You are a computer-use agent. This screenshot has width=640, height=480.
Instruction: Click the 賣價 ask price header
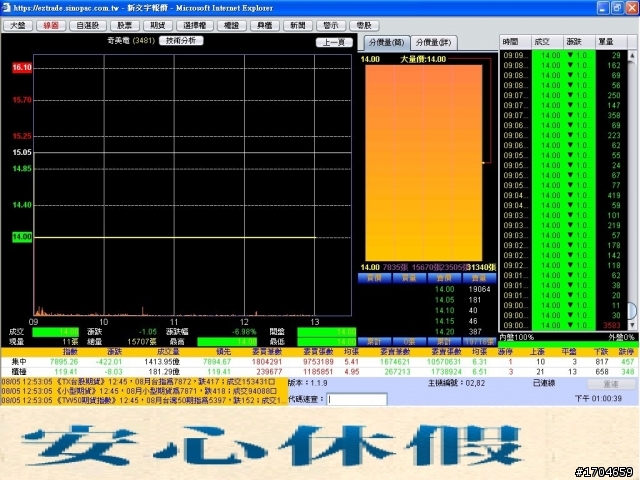[x=444, y=278]
